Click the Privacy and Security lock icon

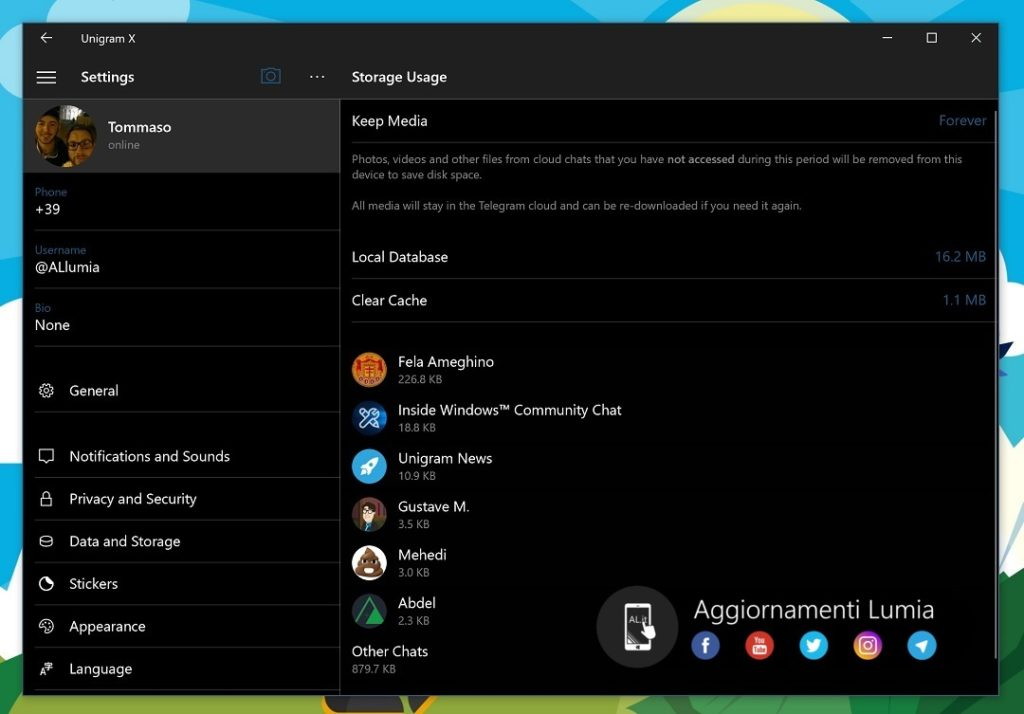(x=46, y=499)
